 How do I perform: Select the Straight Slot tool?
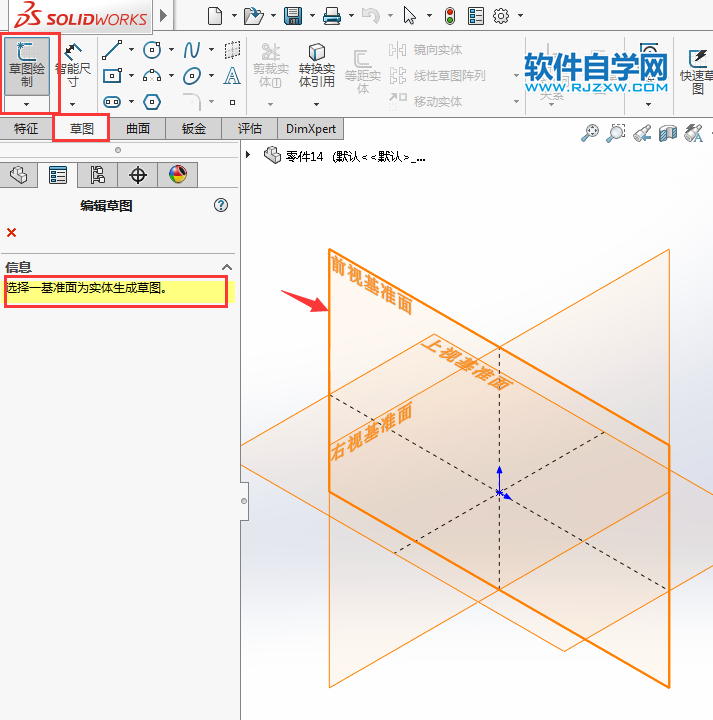coord(112,102)
